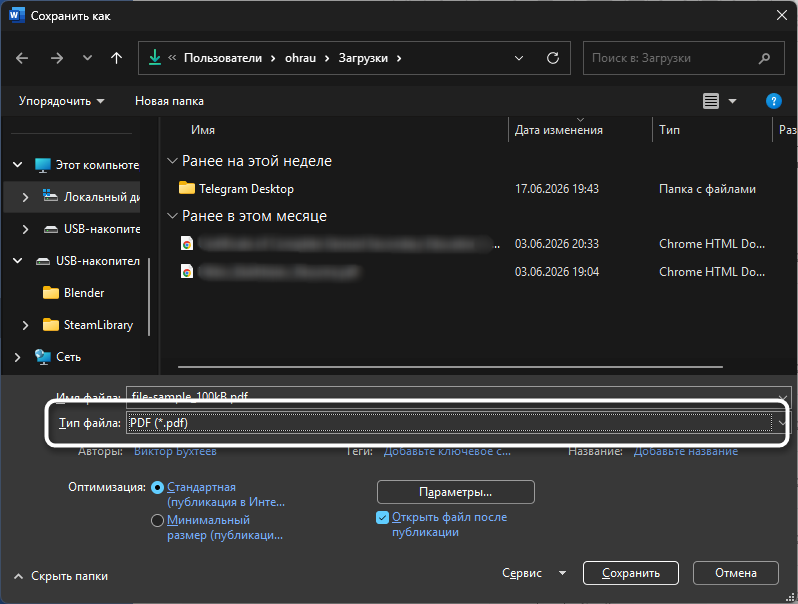Select the first Chrome HTML document icon
The height and width of the screenshot is (604, 798).
[187, 244]
